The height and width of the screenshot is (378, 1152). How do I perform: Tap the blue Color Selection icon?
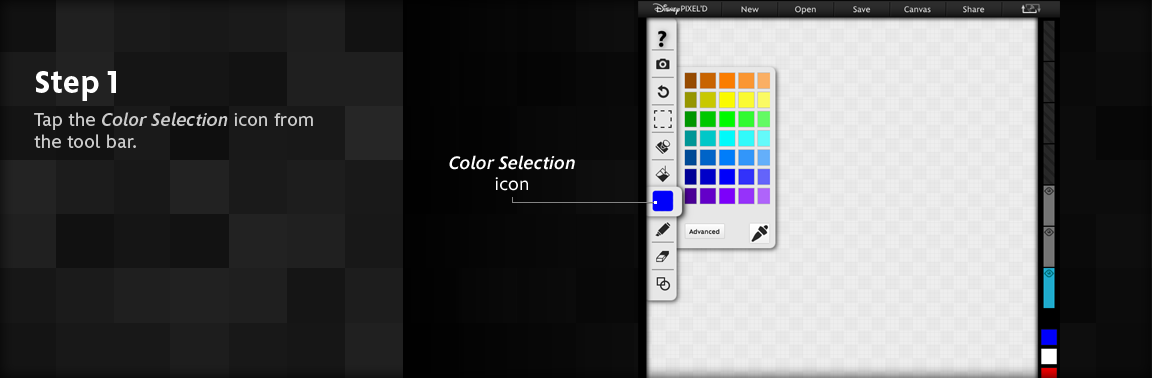(663, 201)
